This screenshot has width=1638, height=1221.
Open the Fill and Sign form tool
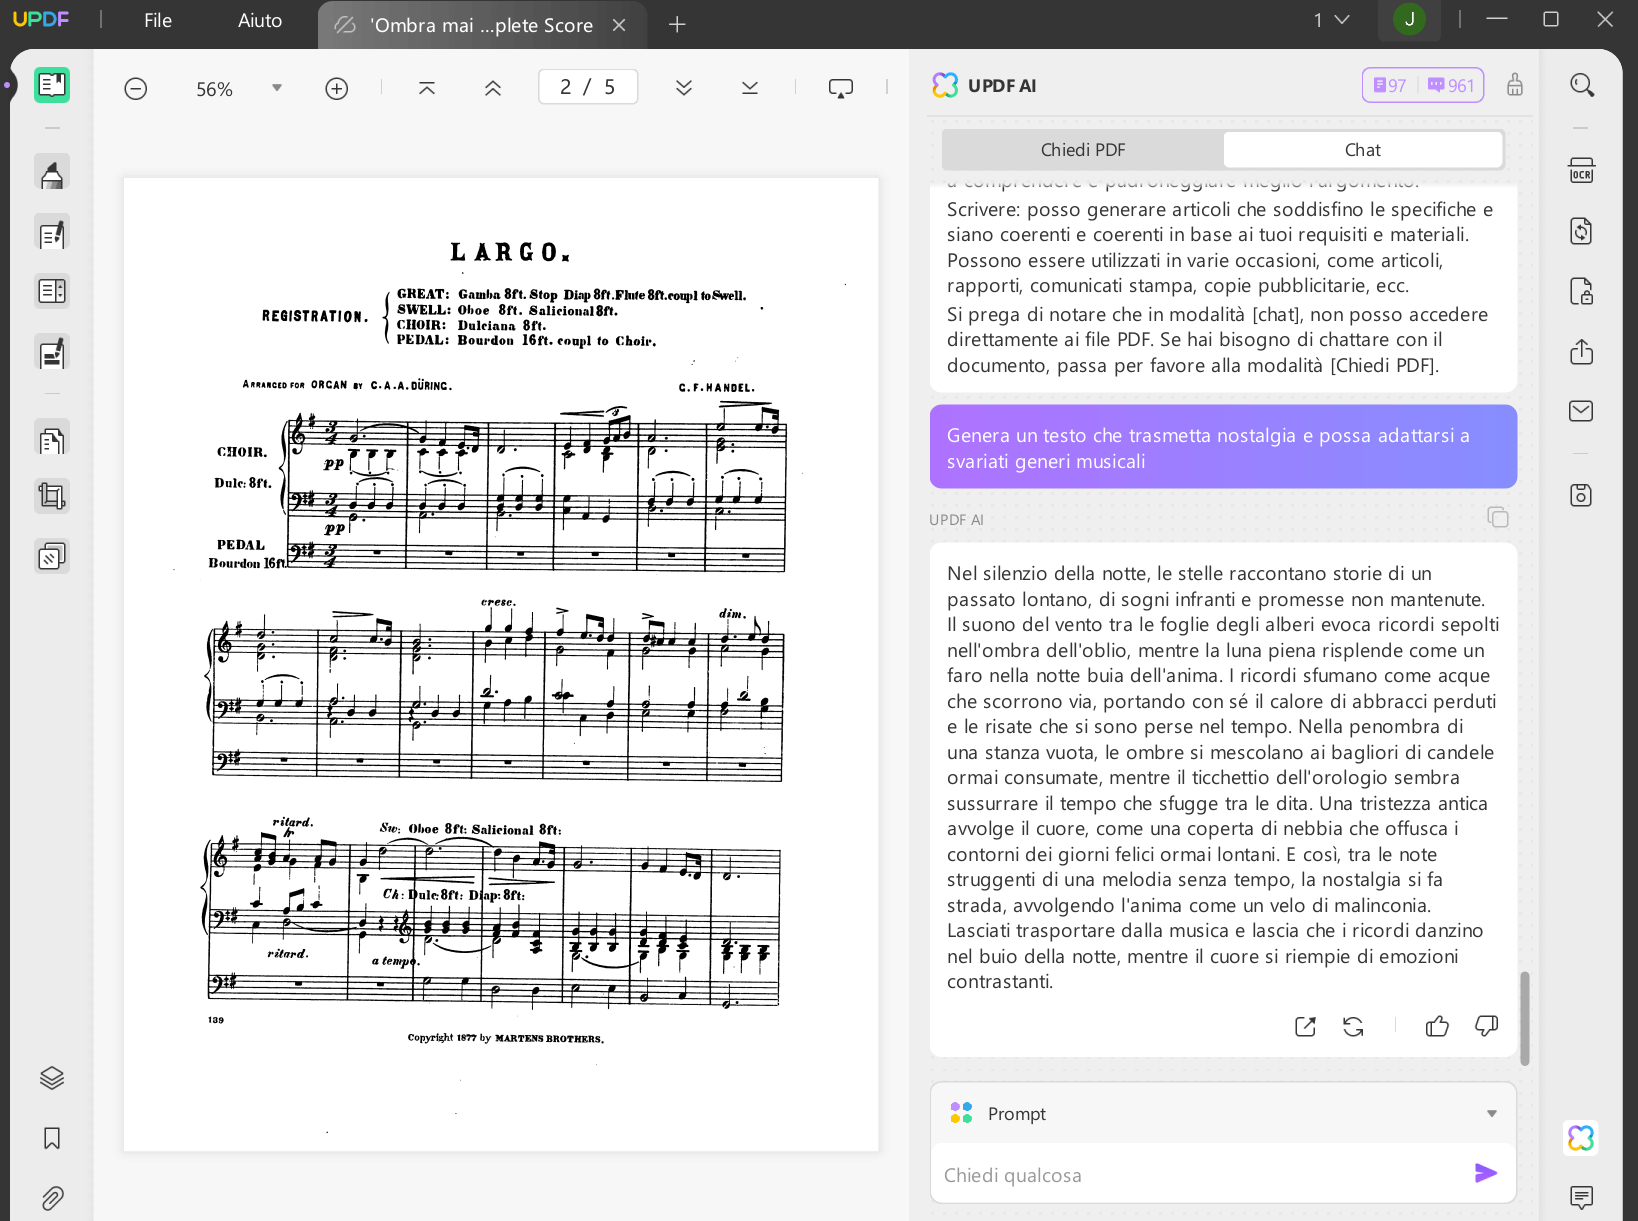(x=52, y=353)
